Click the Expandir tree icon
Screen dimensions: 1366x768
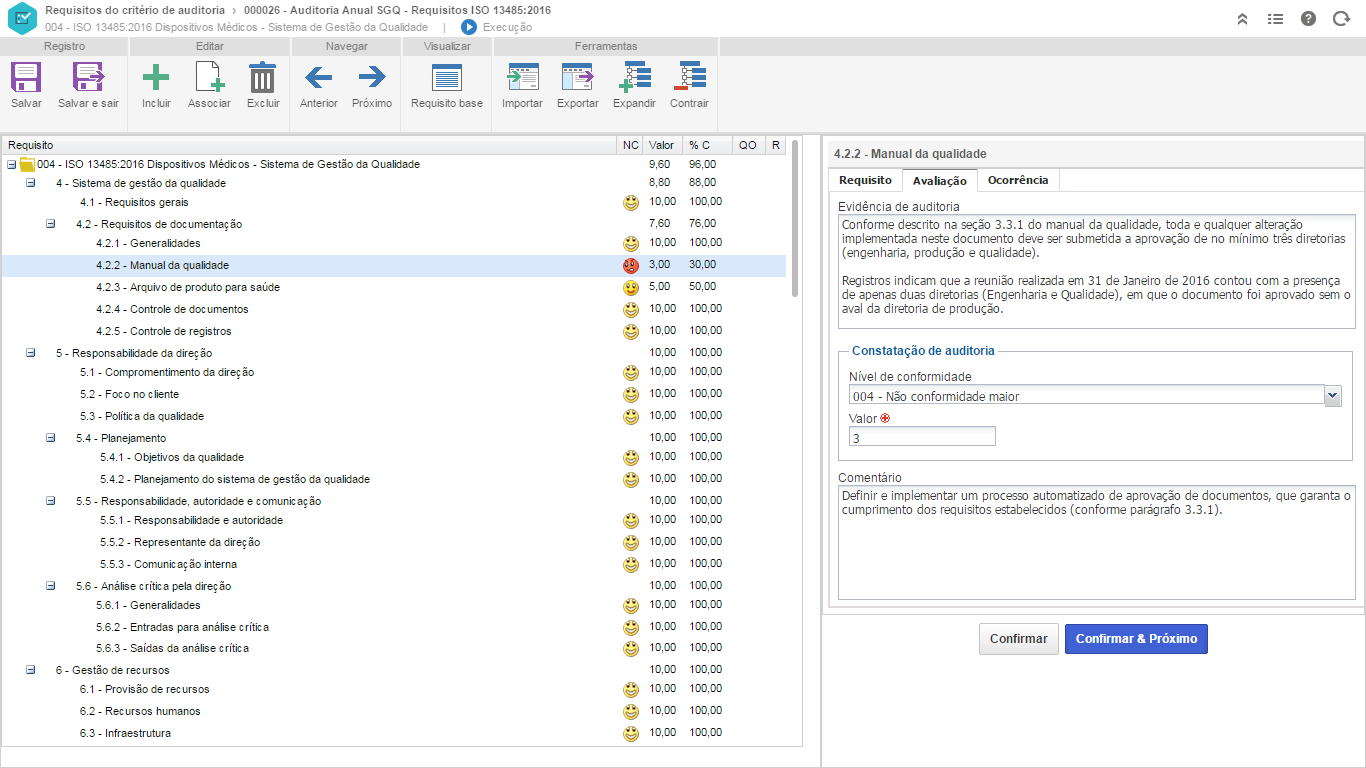(634, 79)
